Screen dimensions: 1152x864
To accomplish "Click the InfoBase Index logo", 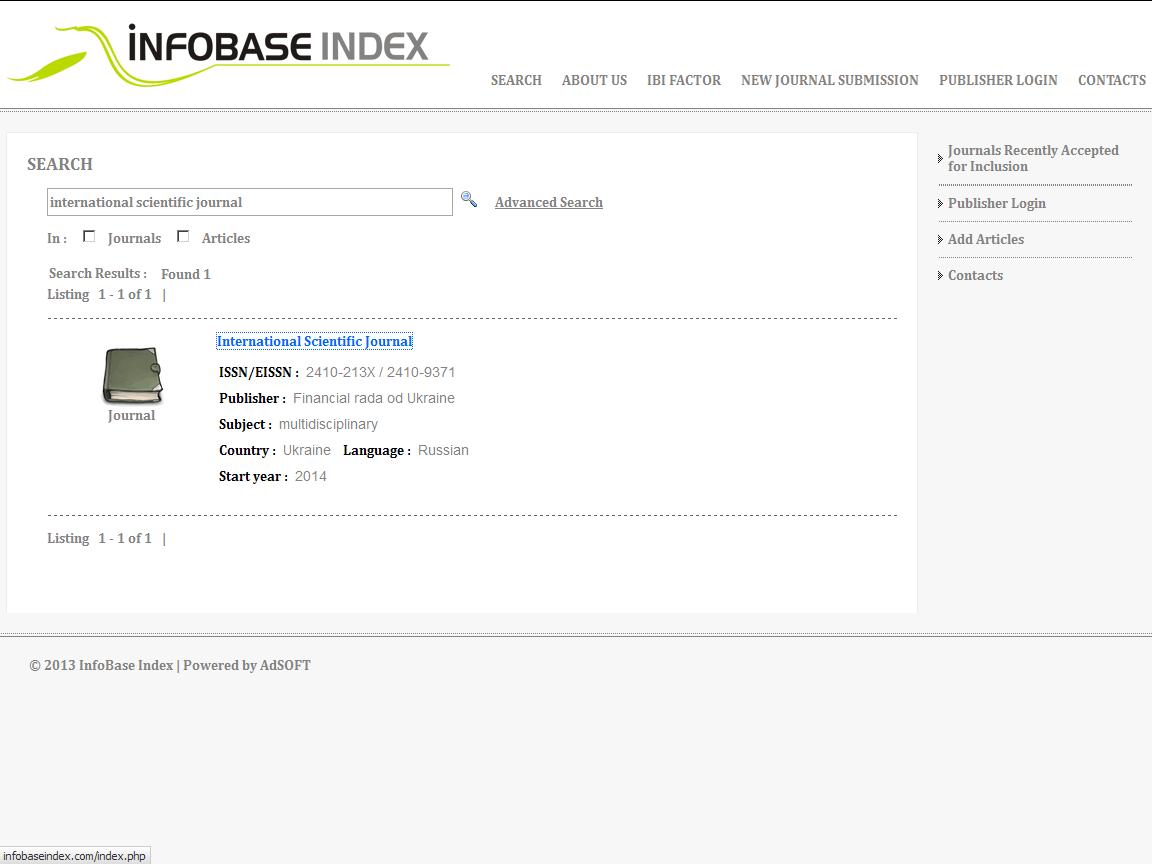I will [230, 53].
